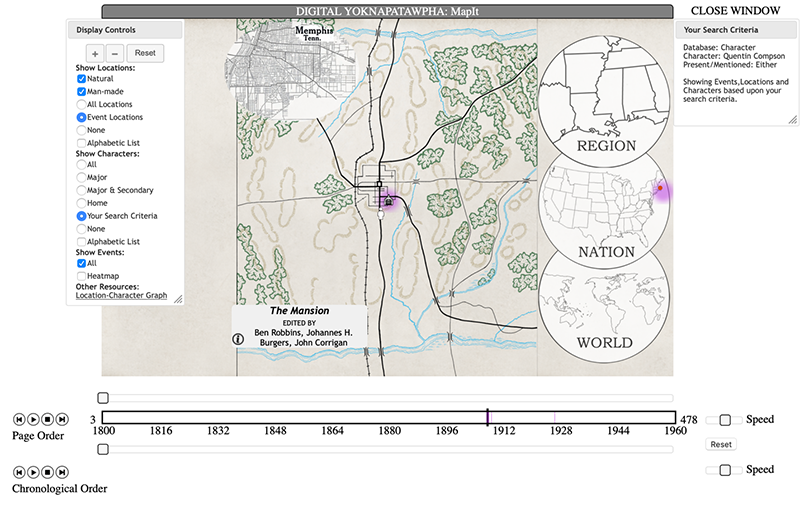Screen dimensions: 800x505
Task: Click the 'Ben Robbins, Johannes H.' editors text
Action: 303,333
